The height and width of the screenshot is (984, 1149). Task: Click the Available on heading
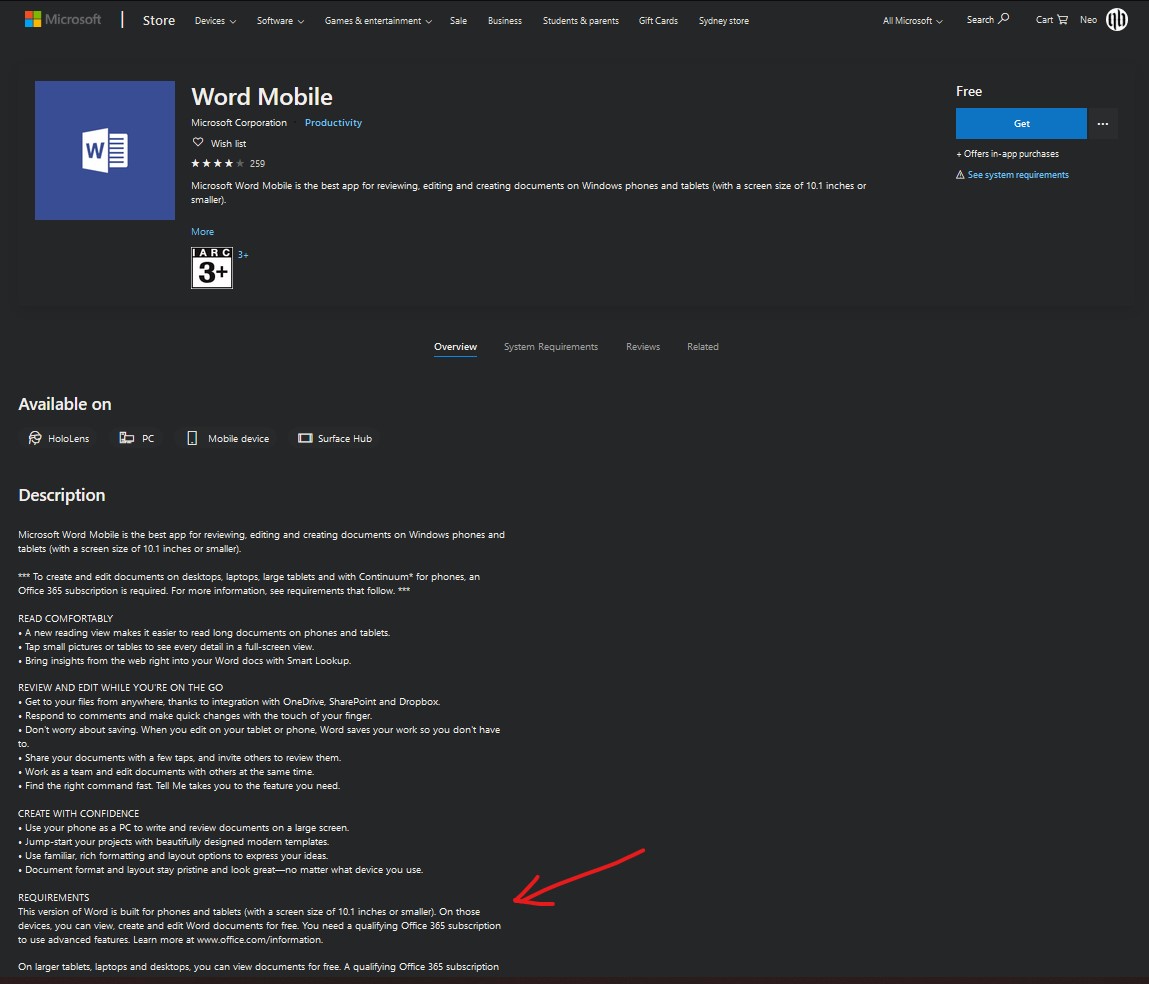coord(64,404)
